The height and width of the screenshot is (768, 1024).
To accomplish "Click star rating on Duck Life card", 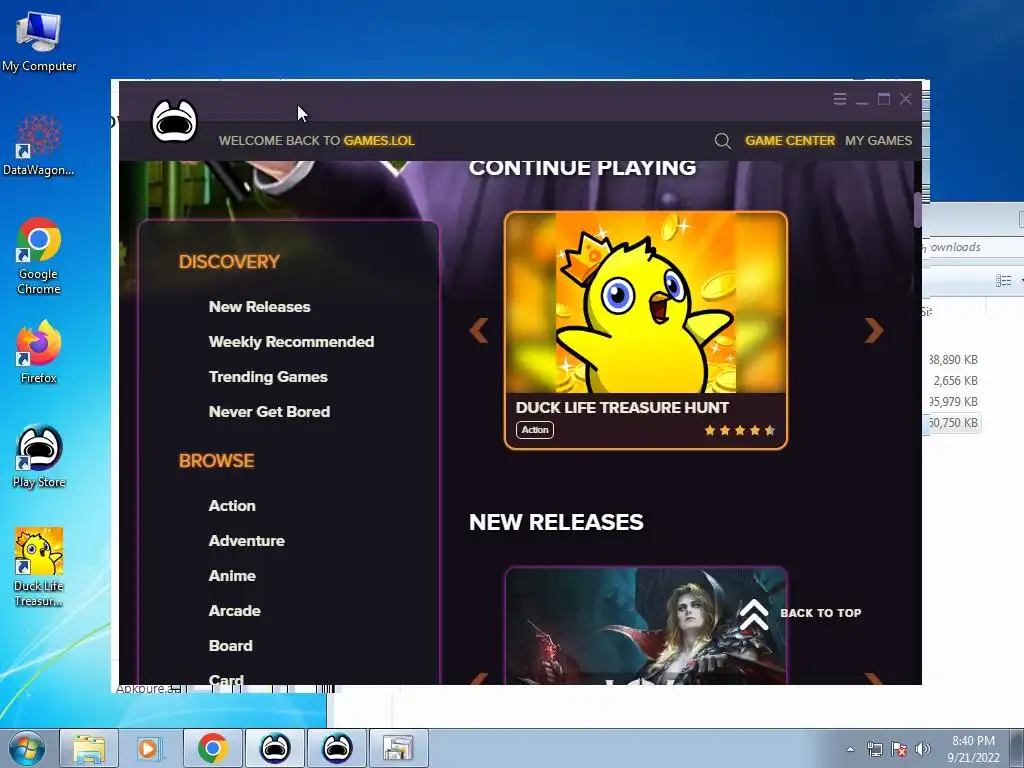I will (x=740, y=430).
